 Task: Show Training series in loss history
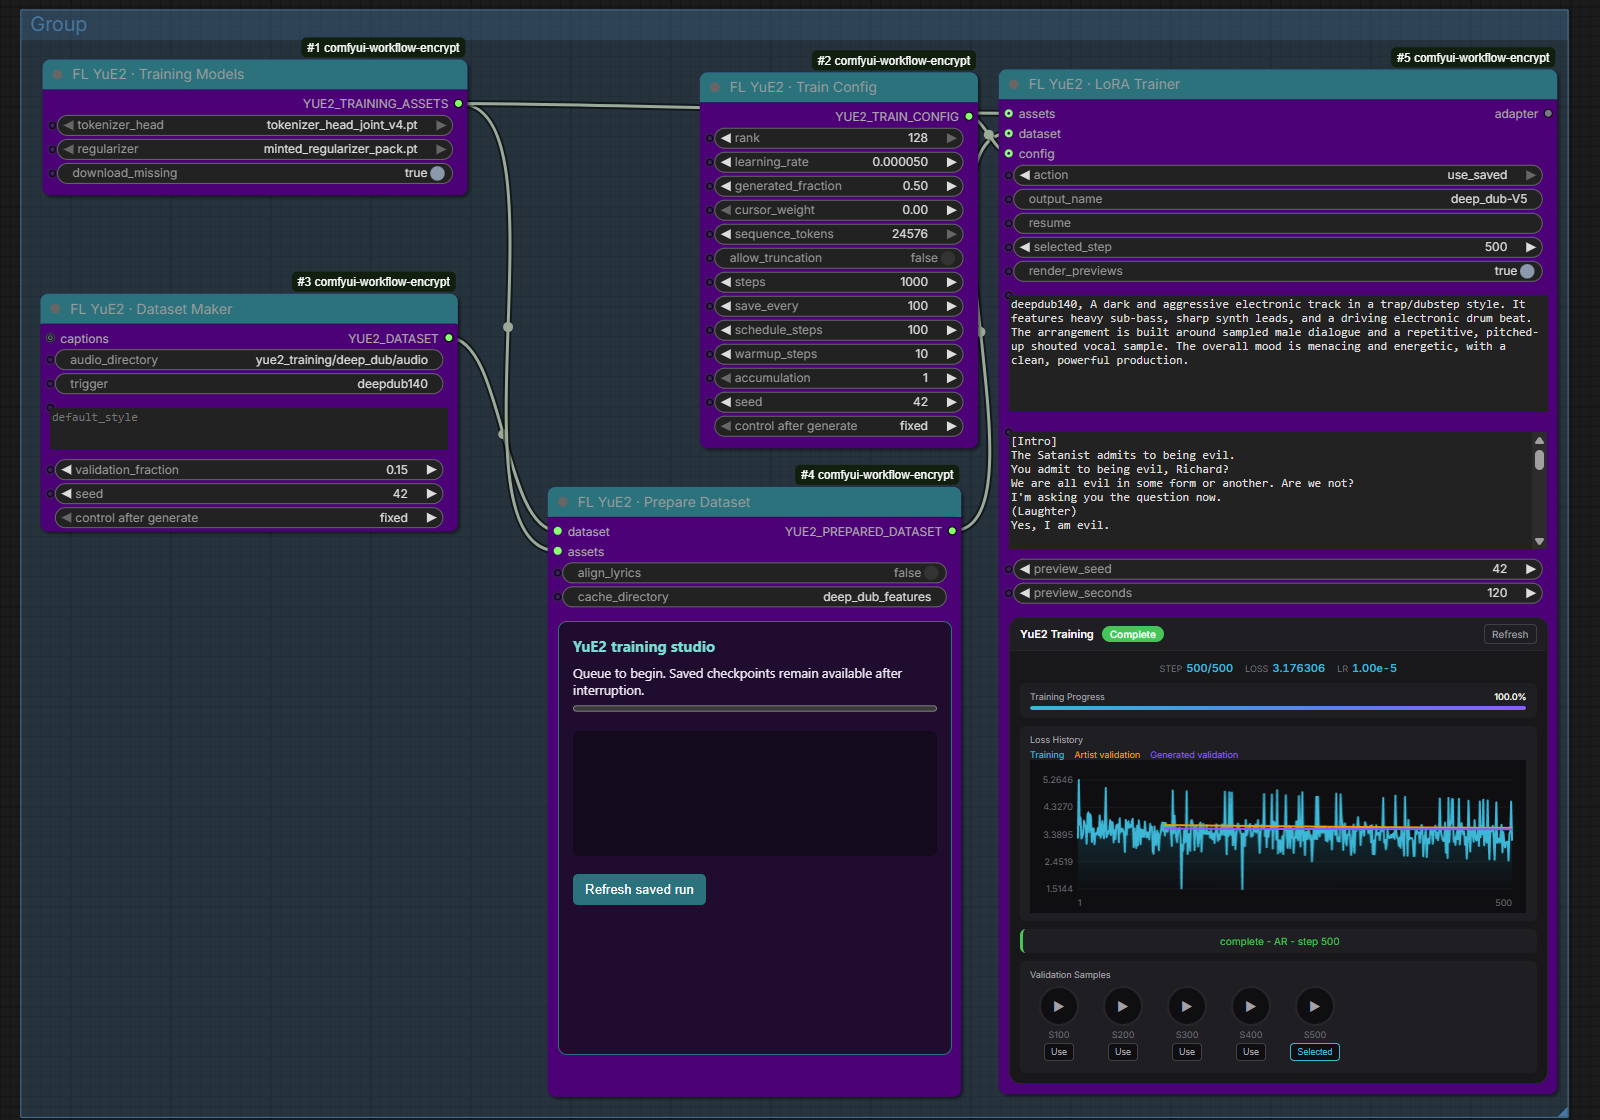pyautogui.click(x=1047, y=755)
